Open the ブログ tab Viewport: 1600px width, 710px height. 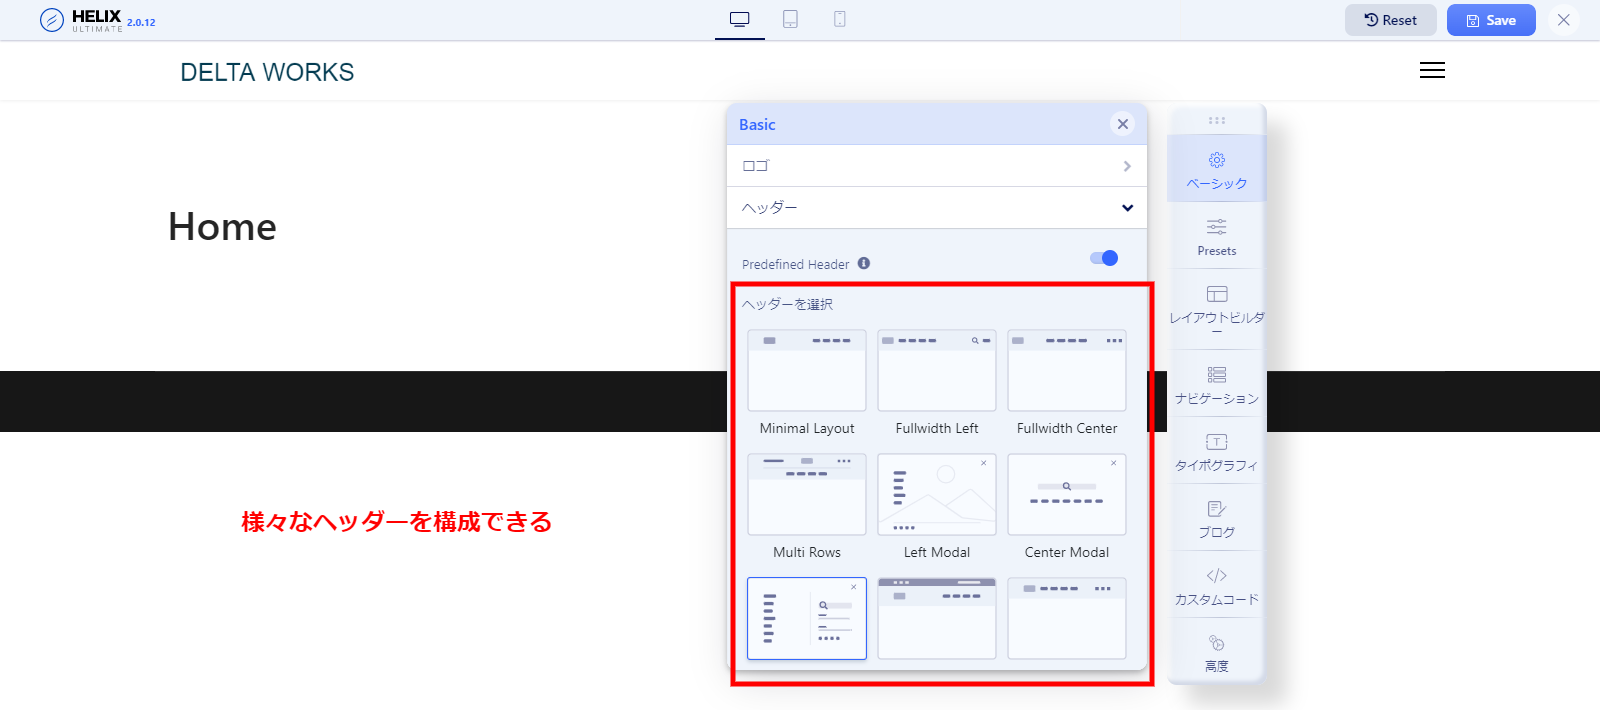click(1216, 519)
